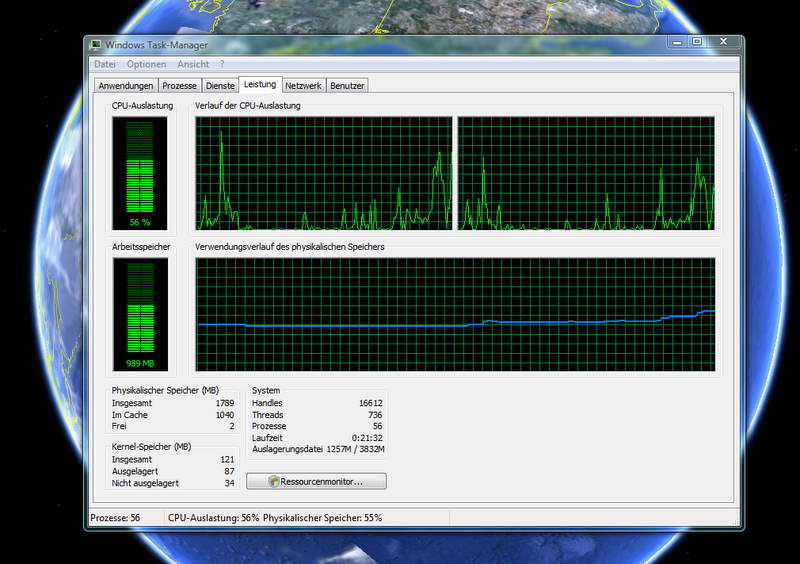The height and width of the screenshot is (564, 800).
Task: Open the Optionen menu
Action: (146, 64)
